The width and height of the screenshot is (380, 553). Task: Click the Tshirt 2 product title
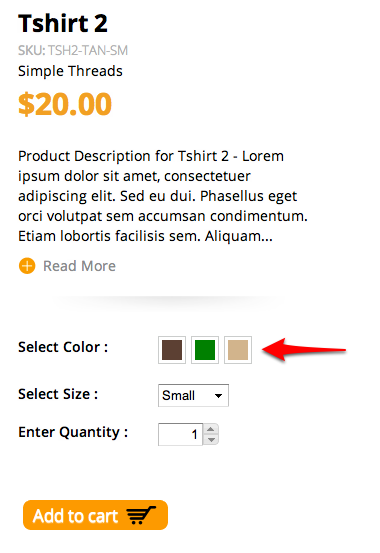[x=63, y=23]
